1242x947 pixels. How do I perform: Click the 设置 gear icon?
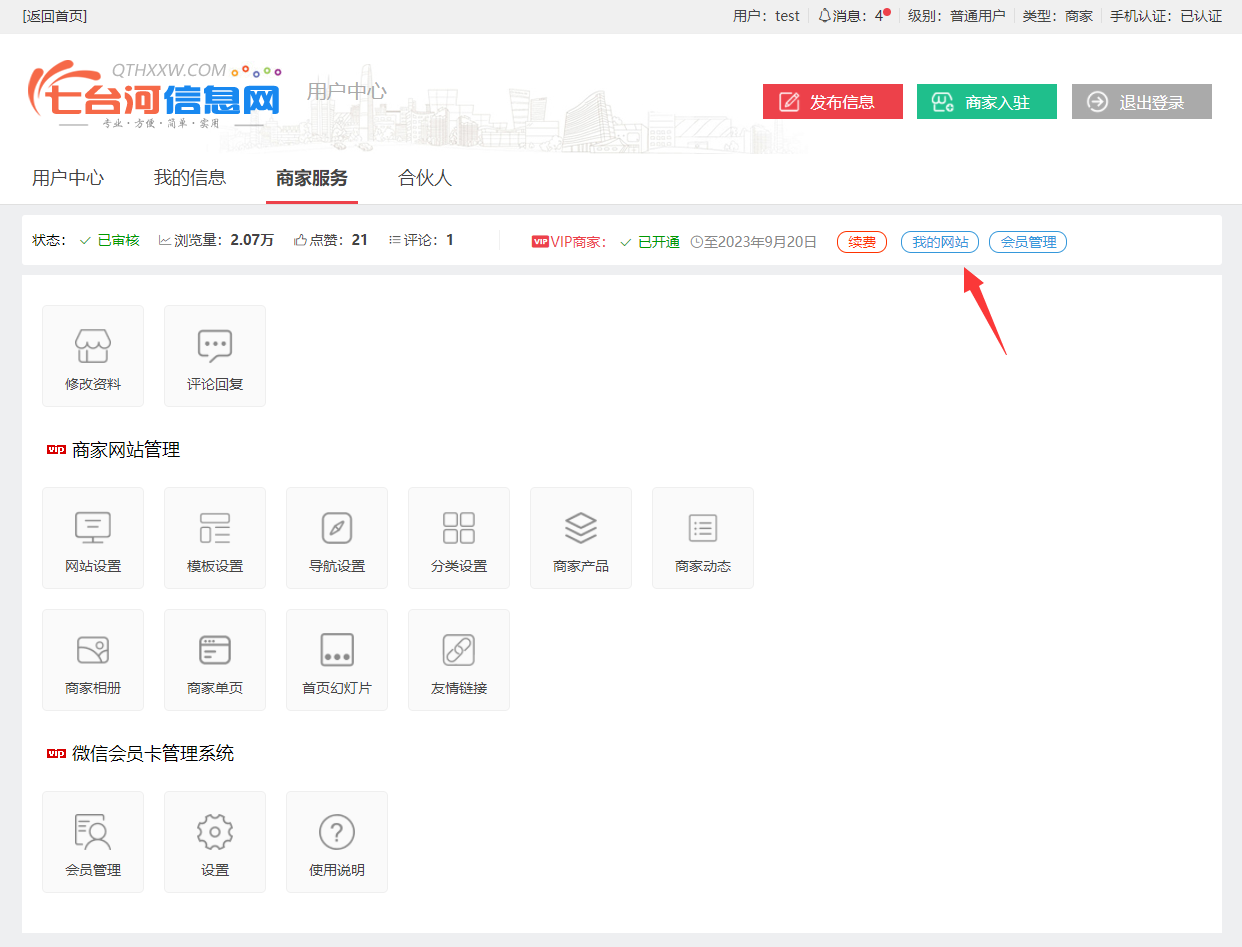click(x=215, y=832)
